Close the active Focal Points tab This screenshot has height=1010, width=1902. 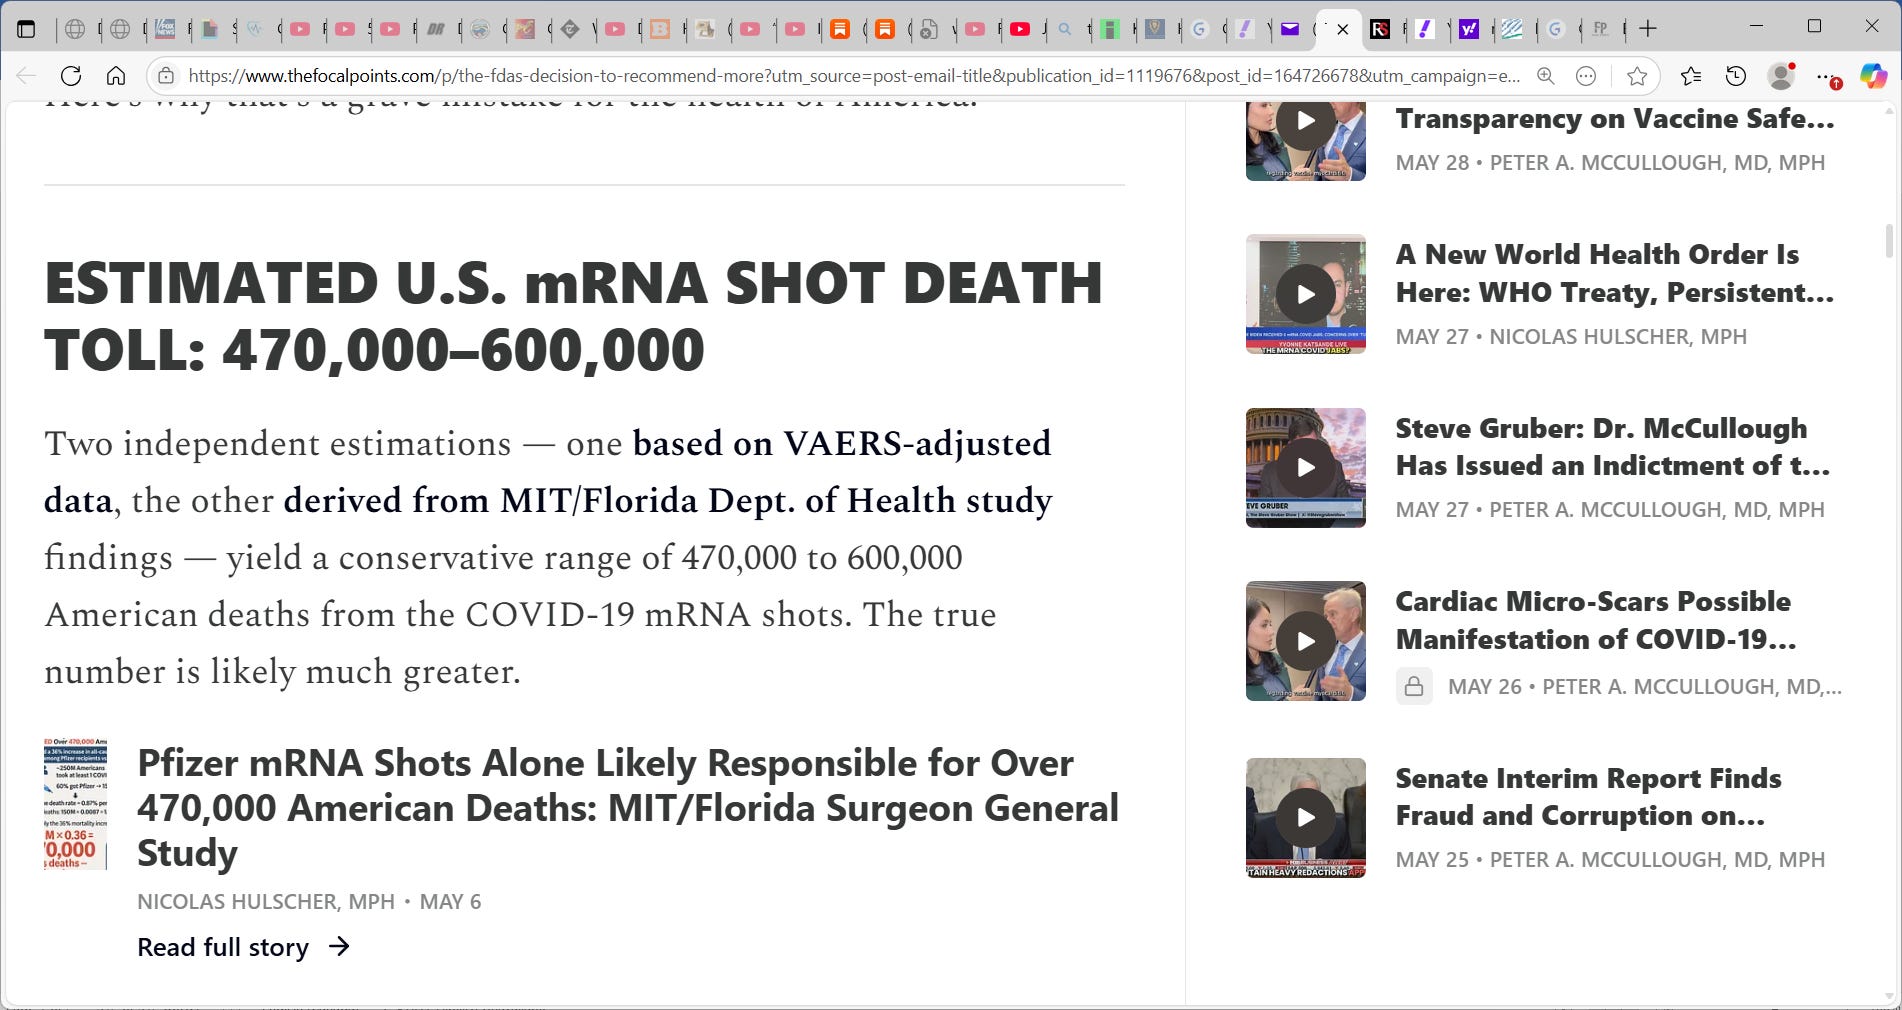coord(1343,29)
